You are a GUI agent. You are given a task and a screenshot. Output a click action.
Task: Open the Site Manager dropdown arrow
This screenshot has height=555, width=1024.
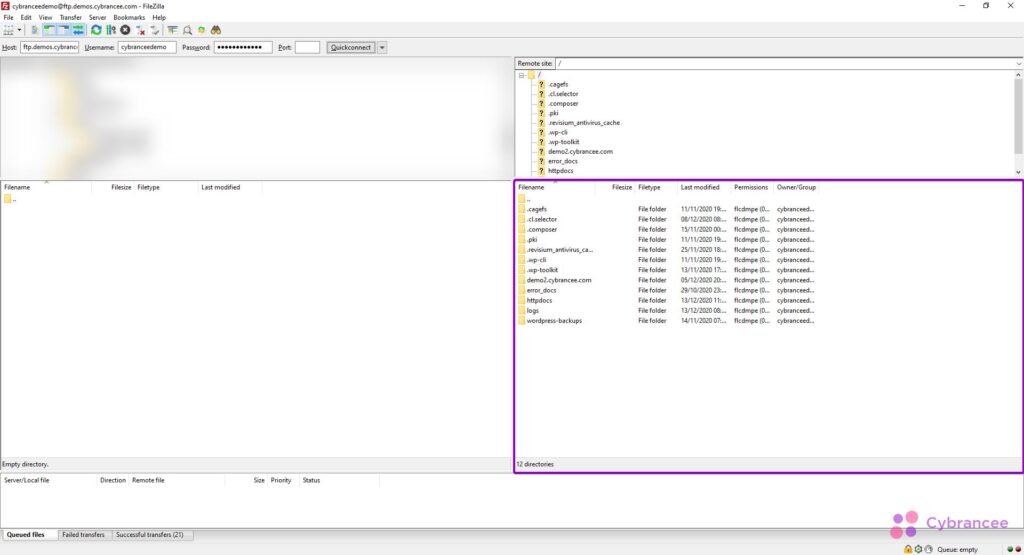pos(20,30)
